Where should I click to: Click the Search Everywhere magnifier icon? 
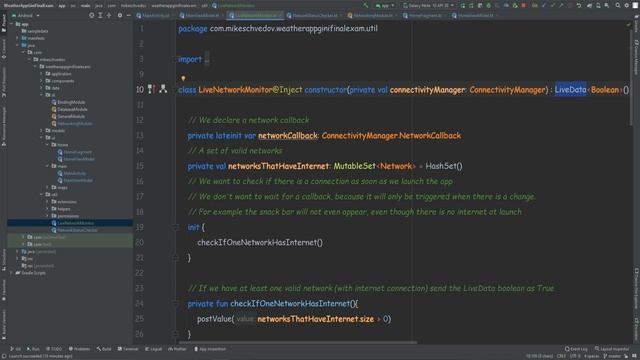point(618,5)
